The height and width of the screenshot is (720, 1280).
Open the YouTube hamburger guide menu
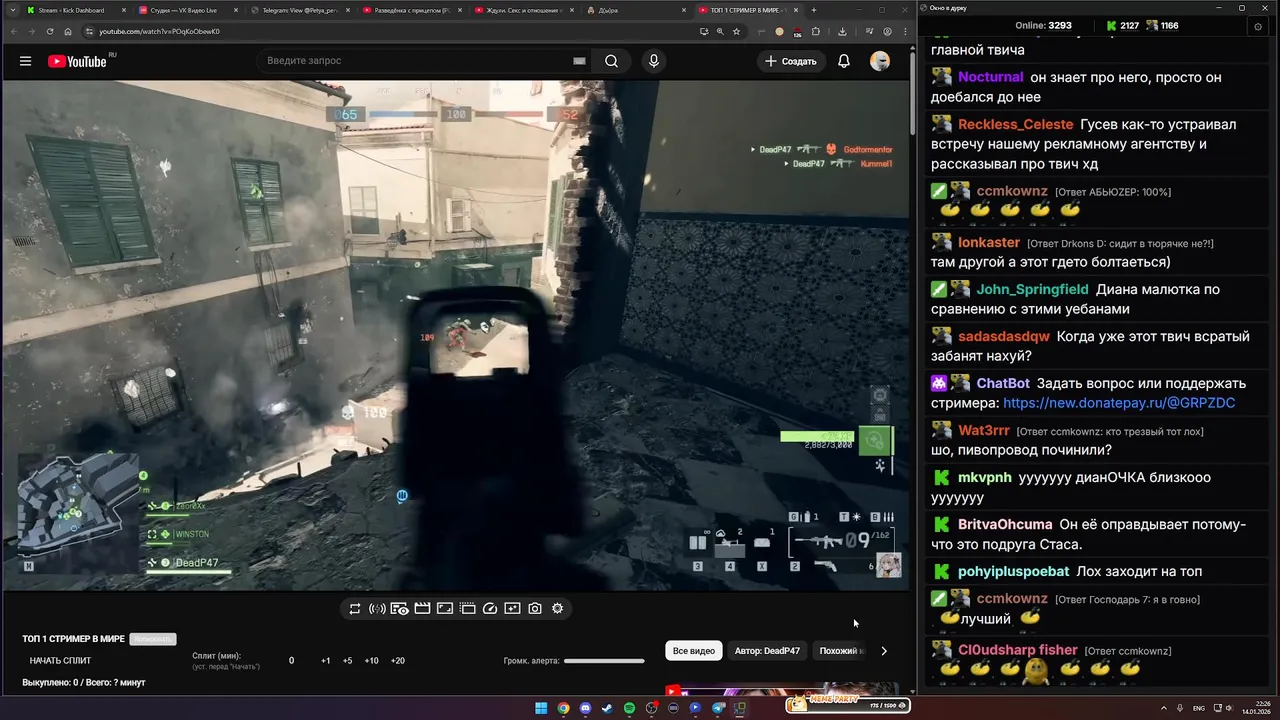25,61
